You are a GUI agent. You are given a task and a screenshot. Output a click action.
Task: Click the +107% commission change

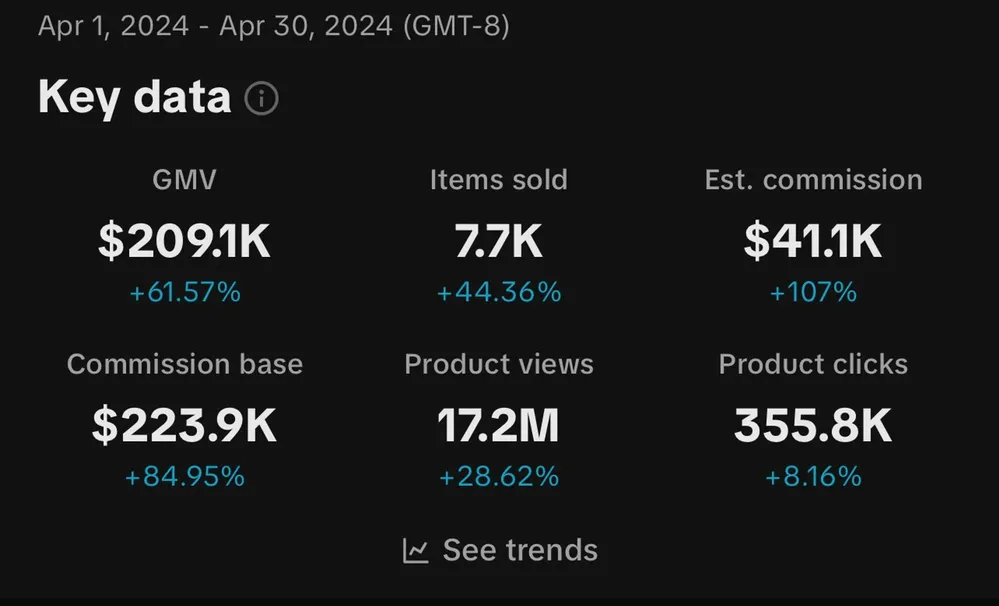tap(813, 292)
